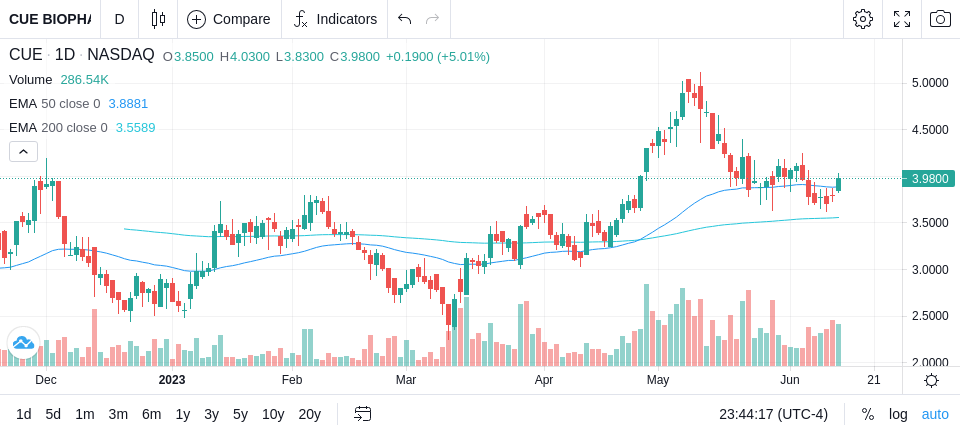This screenshot has height=433, width=960.
Task: Click the May label on time axis
Action: [x=658, y=380]
